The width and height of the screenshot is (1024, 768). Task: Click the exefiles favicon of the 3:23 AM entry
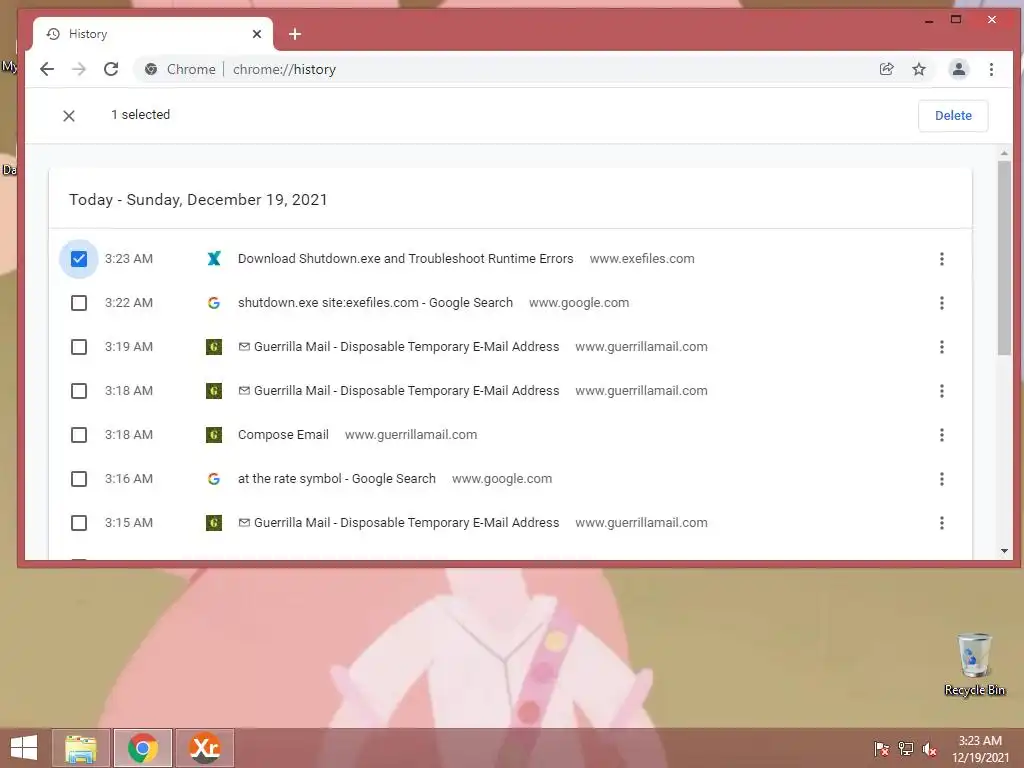point(214,259)
